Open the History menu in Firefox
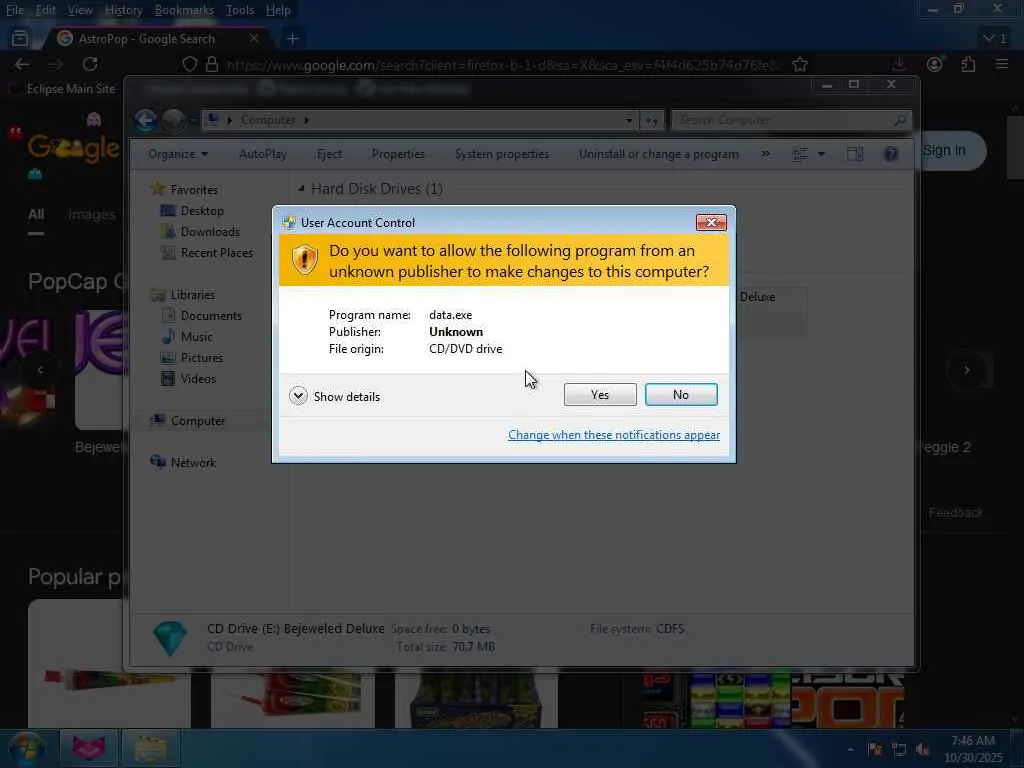The width and height of the screenshot is (1024, 768). tap(123, 10)
